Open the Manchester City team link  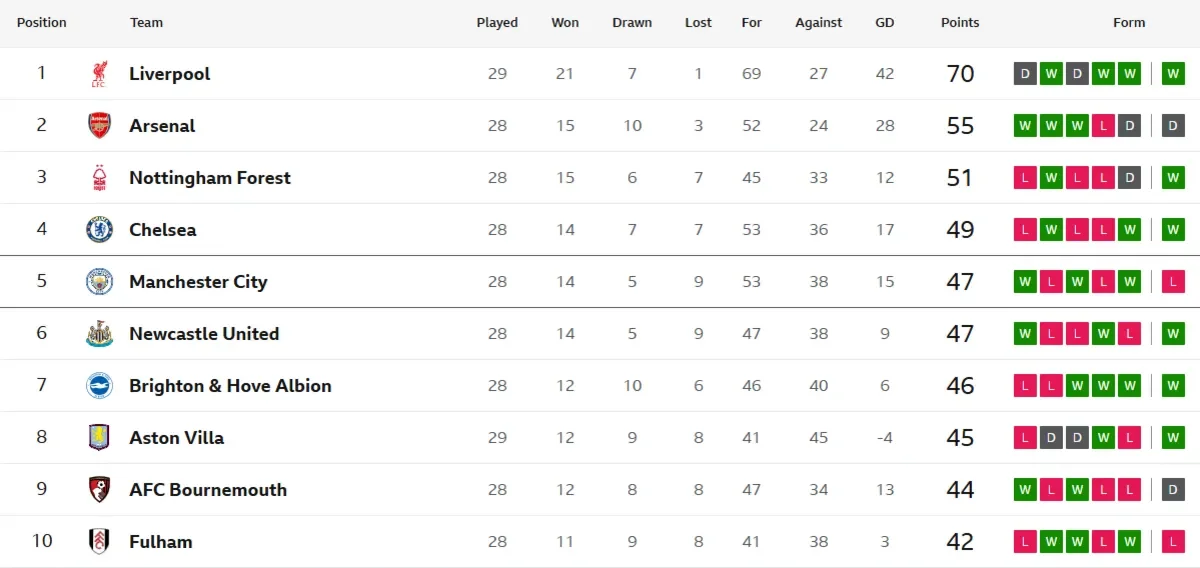pyautogui.click(x=198, y=282)
